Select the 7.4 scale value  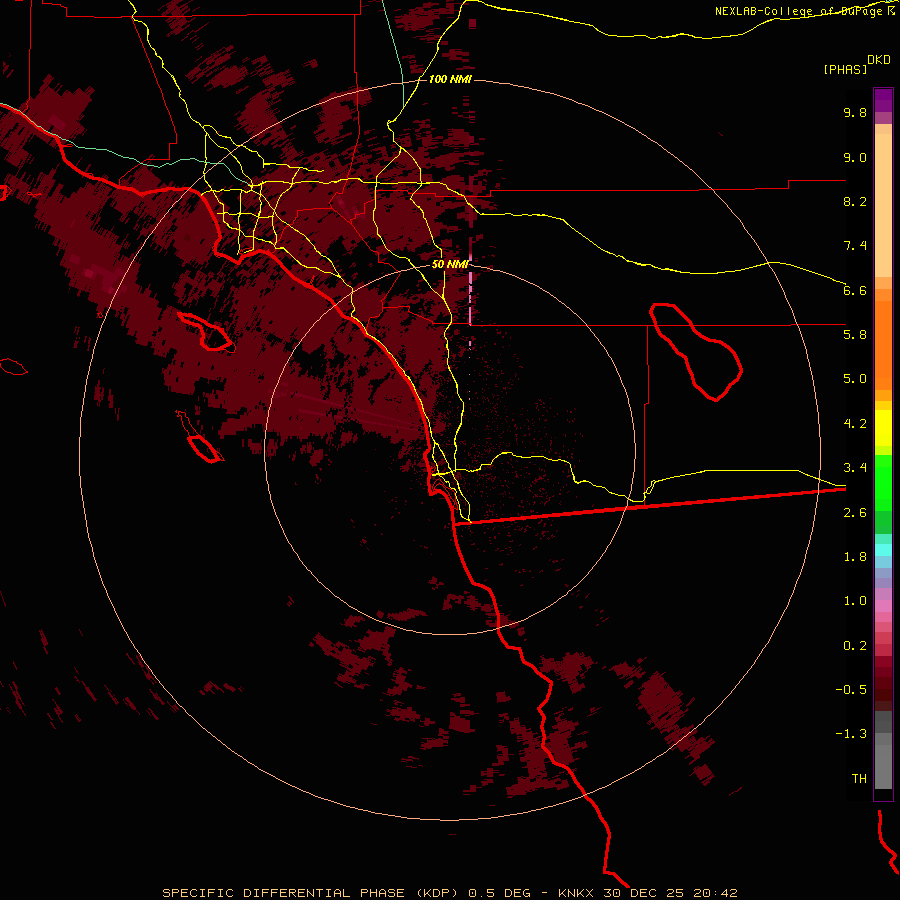pos(855,246)
